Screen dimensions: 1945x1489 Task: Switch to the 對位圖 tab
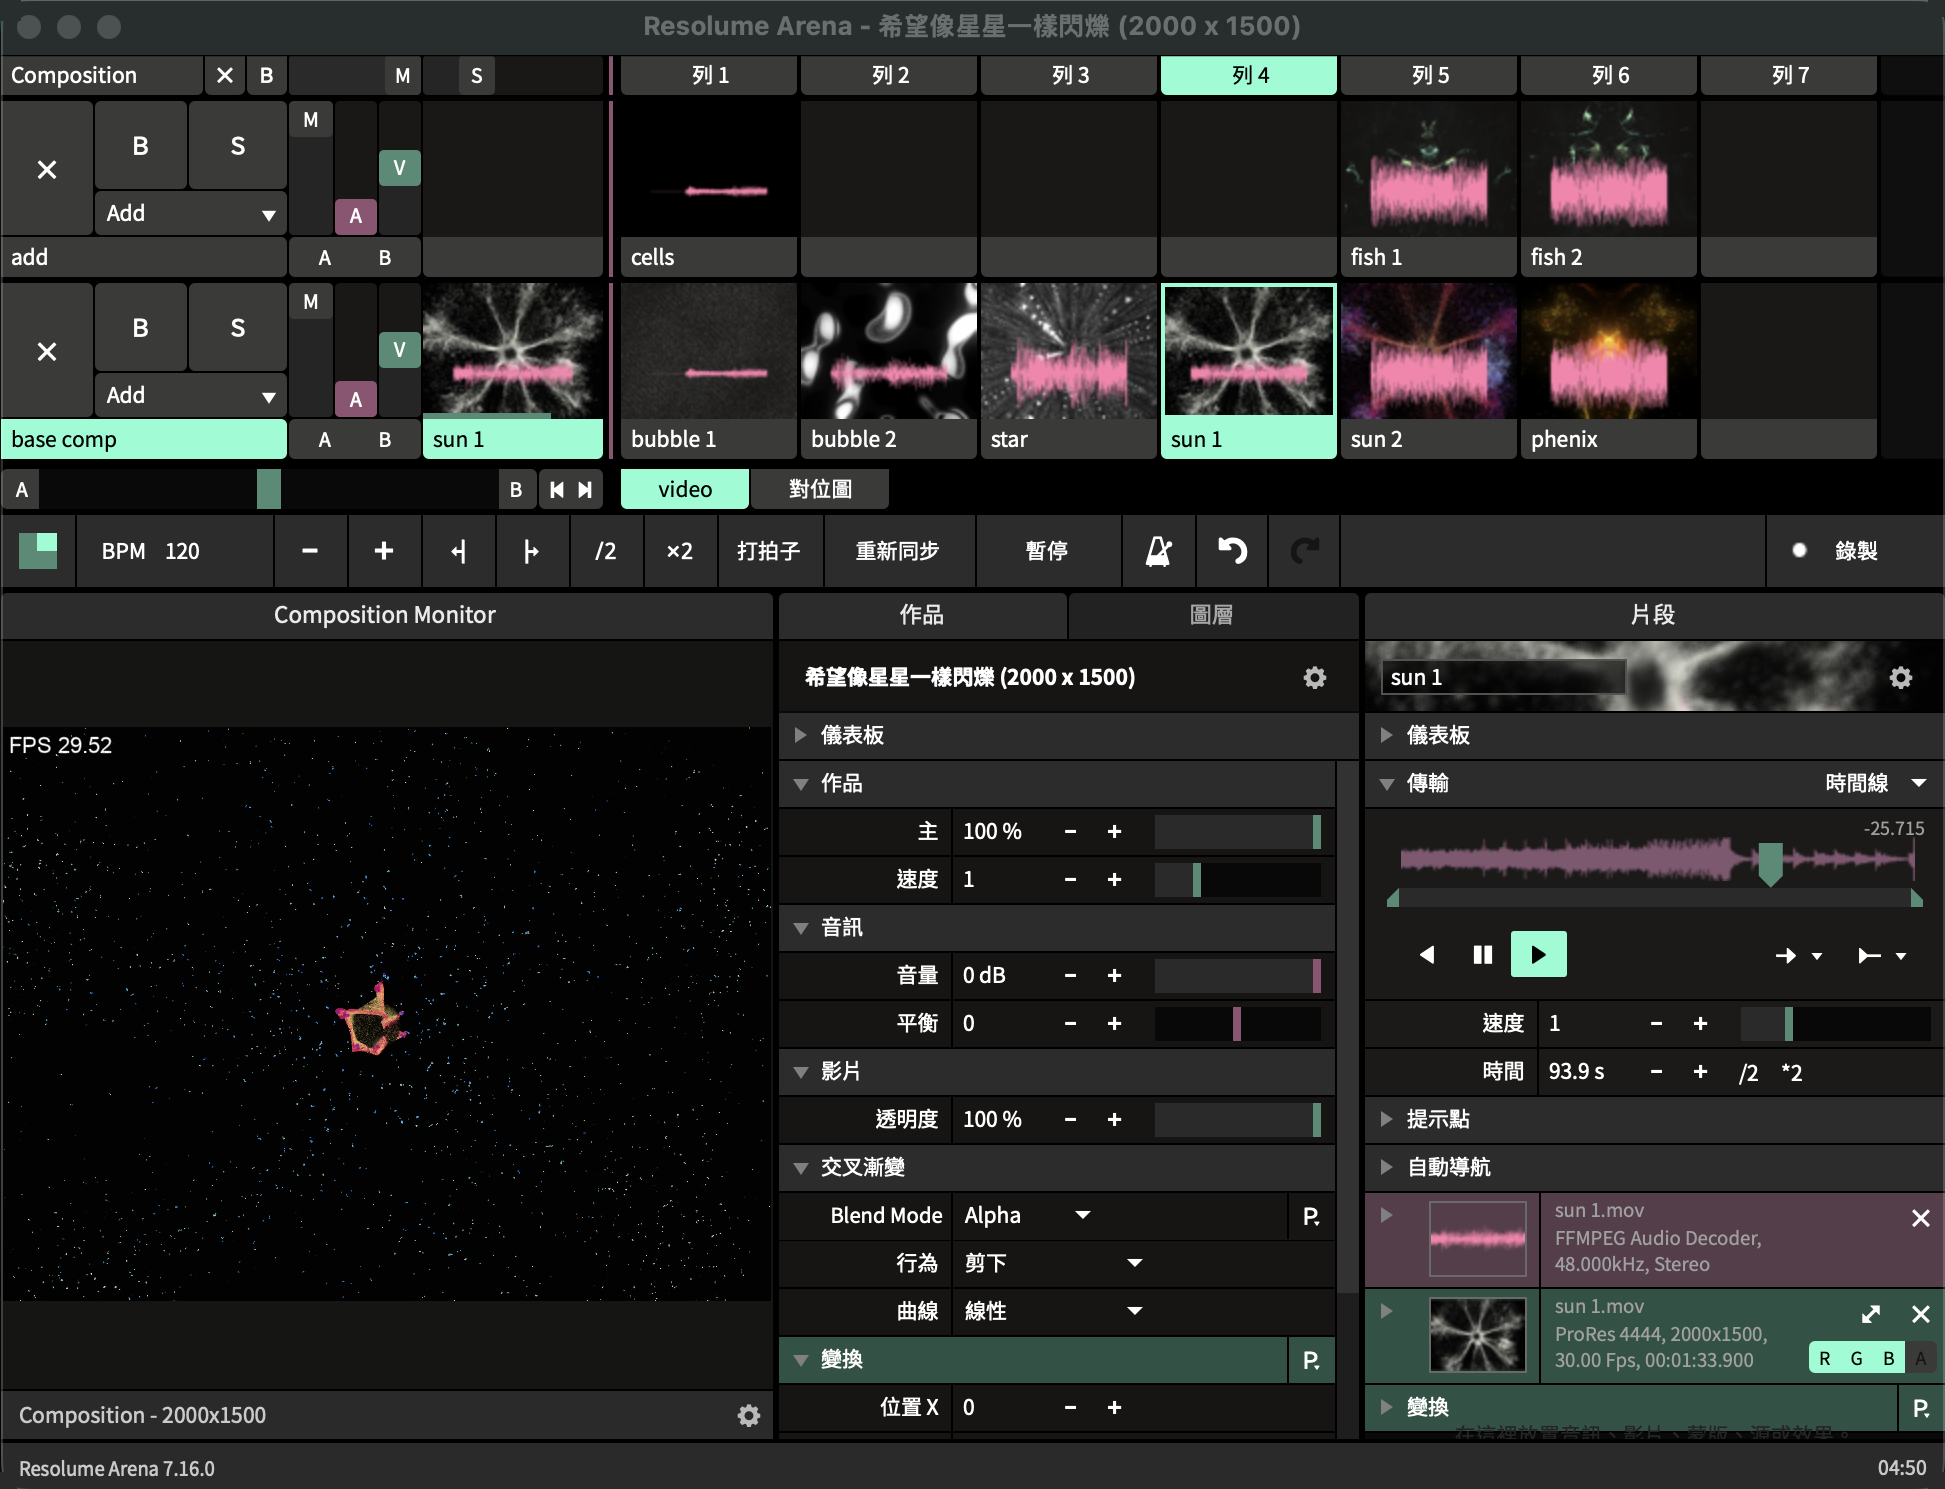[820, 489]
